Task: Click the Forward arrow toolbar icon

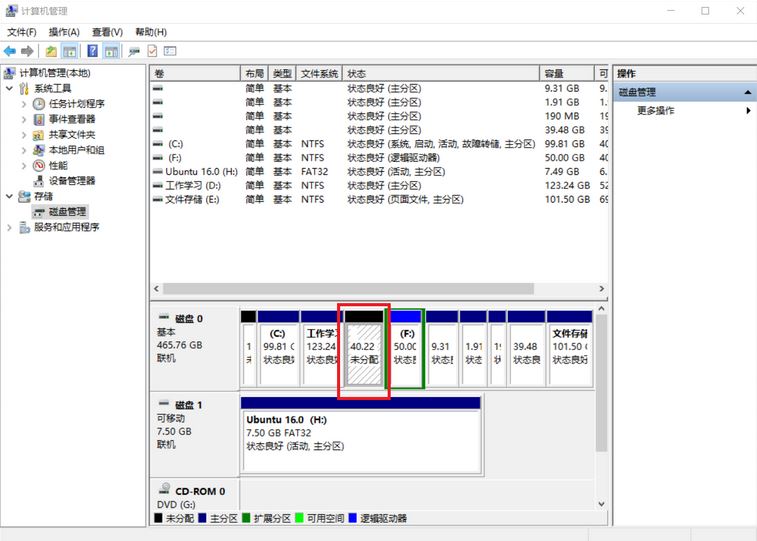Action: click(x=27, y=51)
